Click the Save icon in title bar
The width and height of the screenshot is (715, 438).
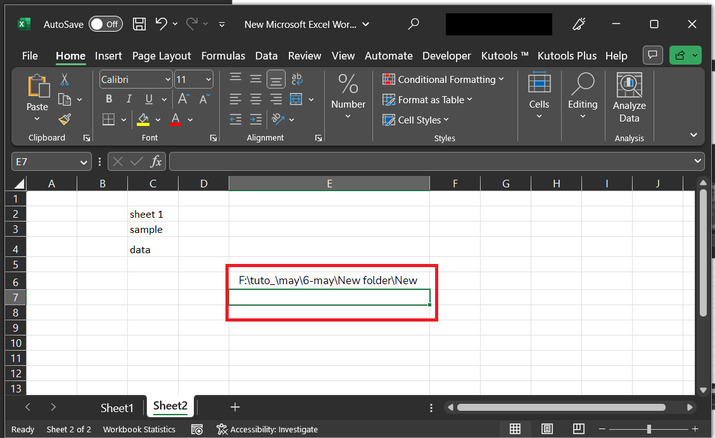coord(139,23)
